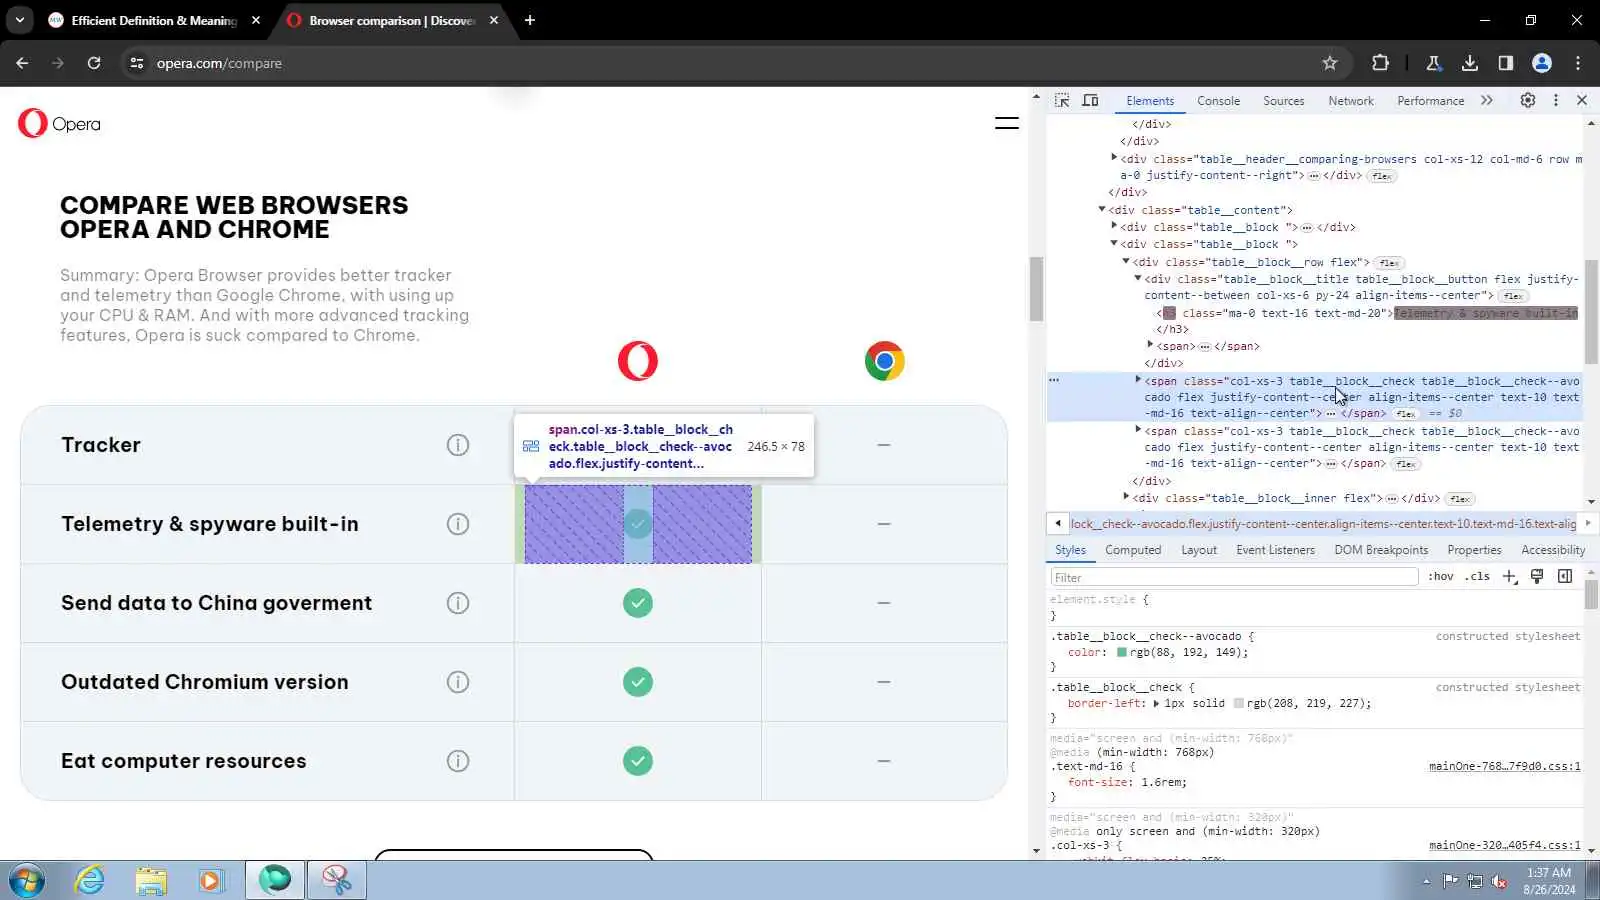Toggle the device toolbar in DevTools
Screen dimensions: 1600x900
(1090, 101)
